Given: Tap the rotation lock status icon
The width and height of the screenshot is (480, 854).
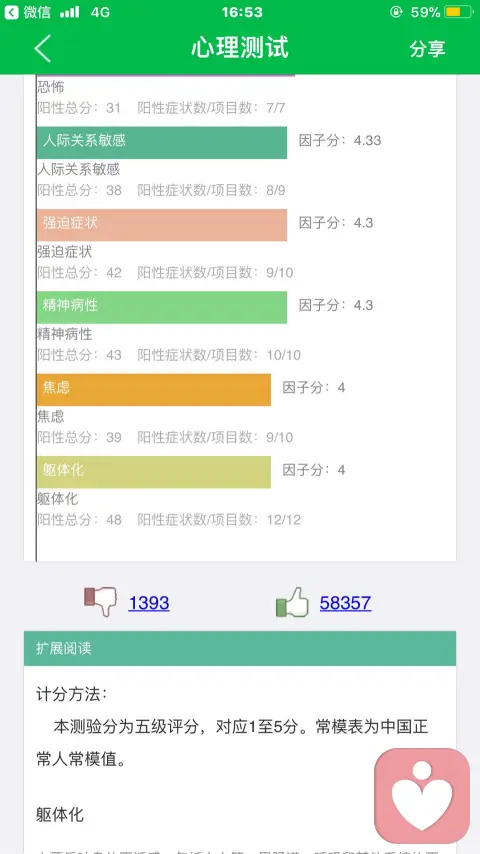Looking at the screenshot, I should click(396, 12).
